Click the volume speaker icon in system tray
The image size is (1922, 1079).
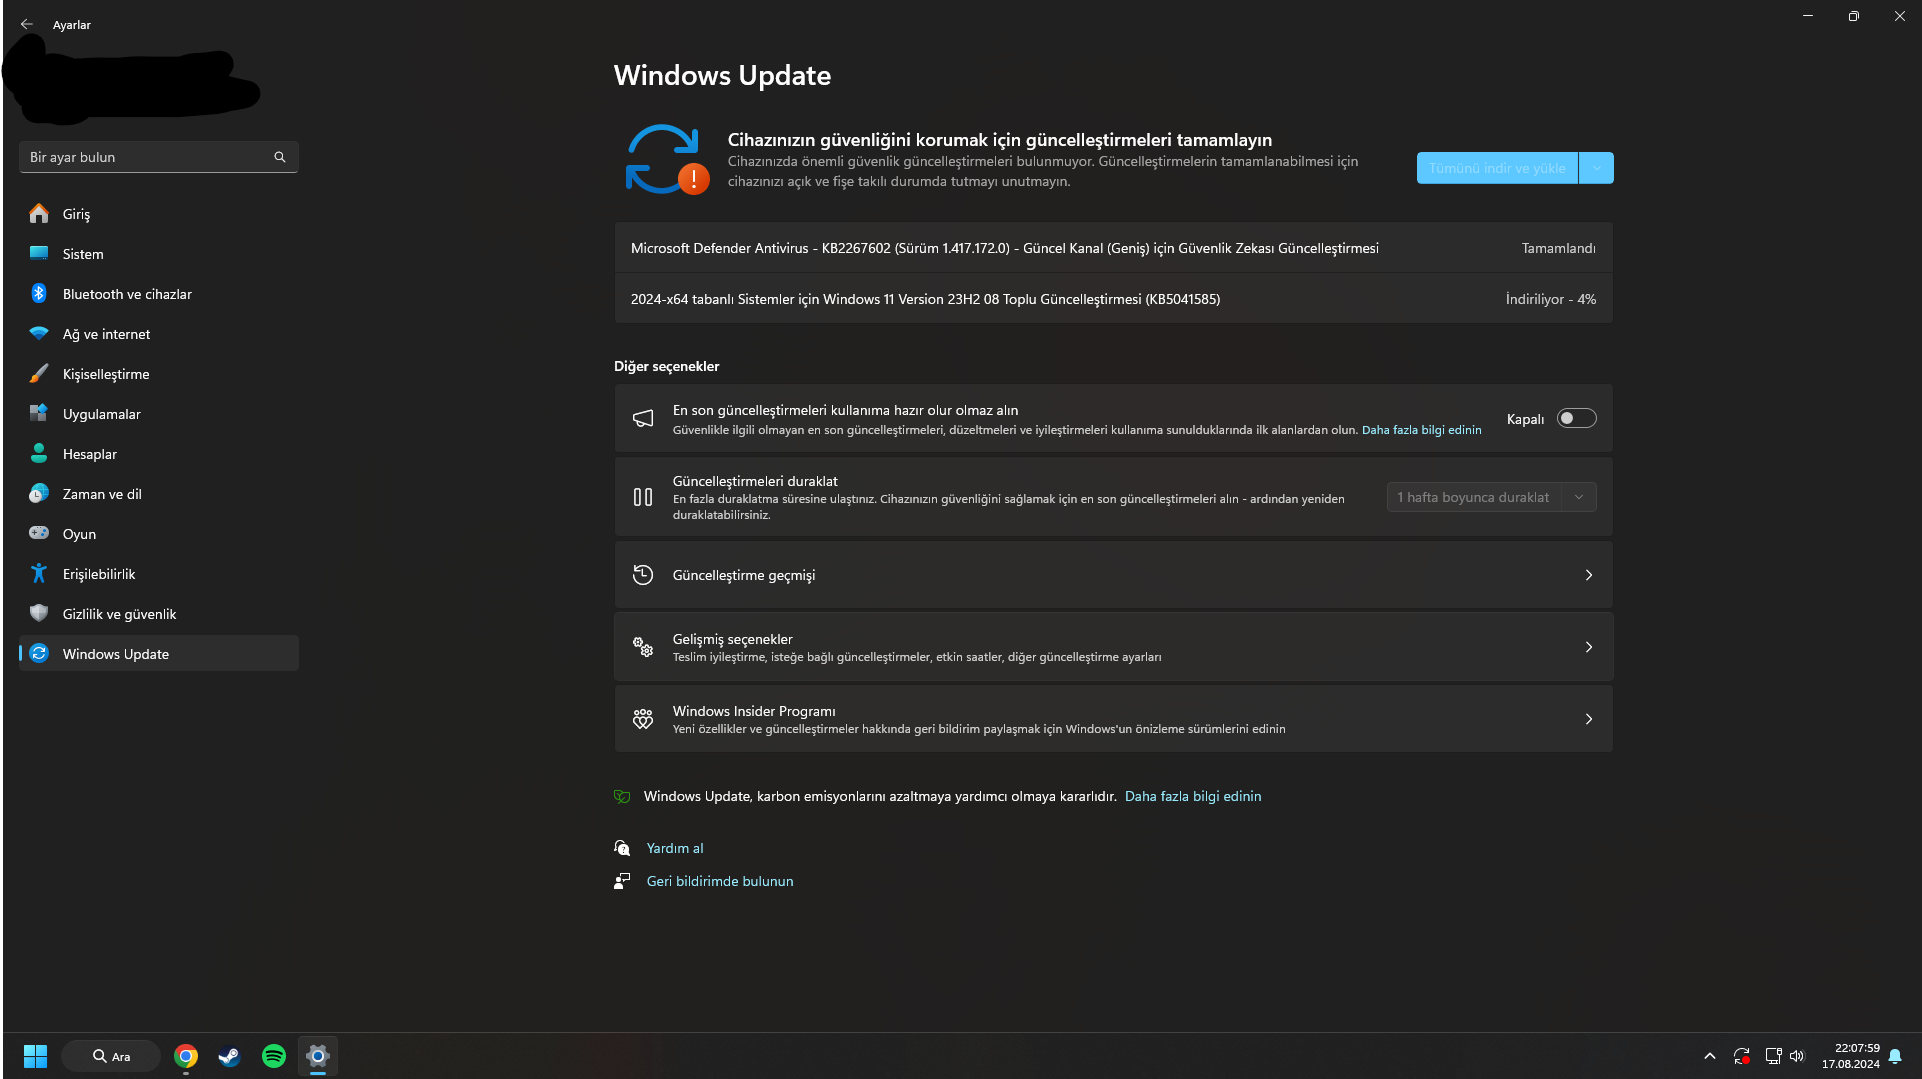click(x=1797, y=1056)
